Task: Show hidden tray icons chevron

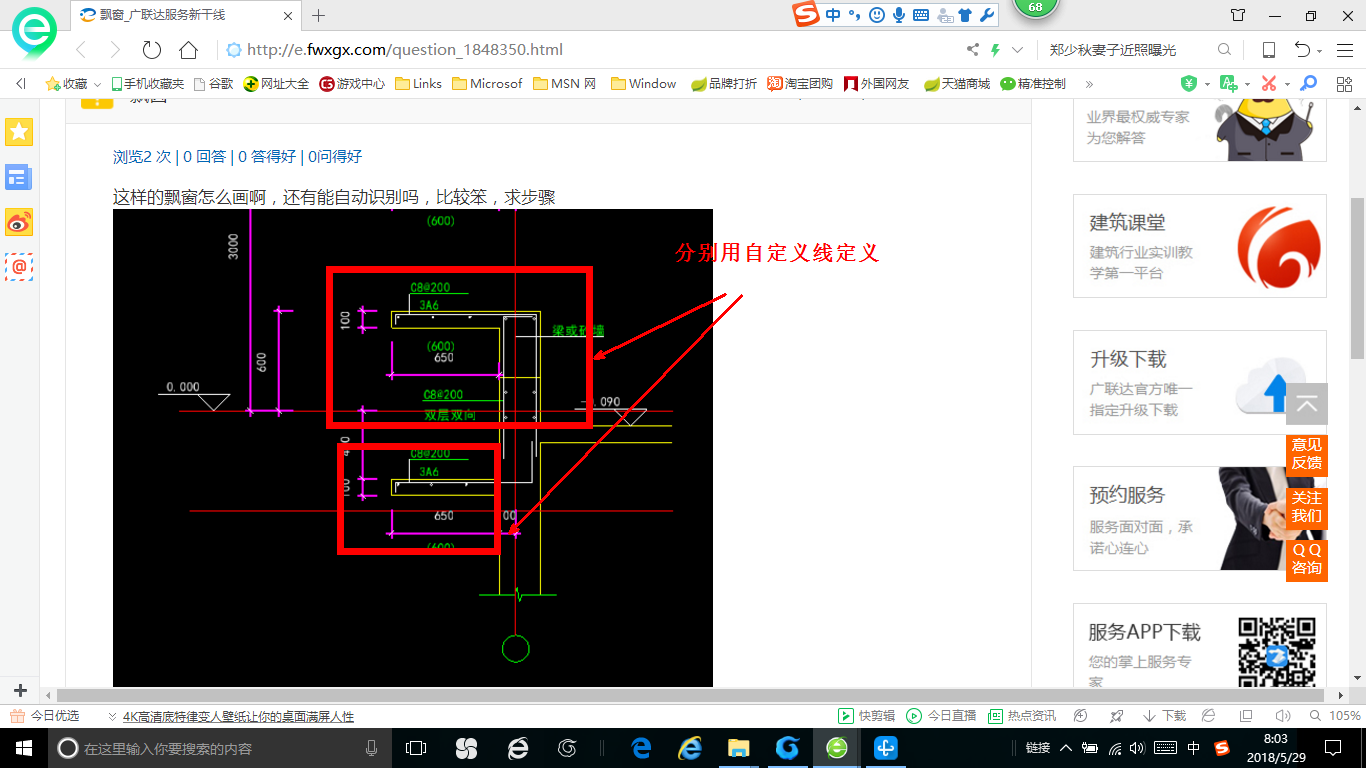Action: (x=1065, y=748)
